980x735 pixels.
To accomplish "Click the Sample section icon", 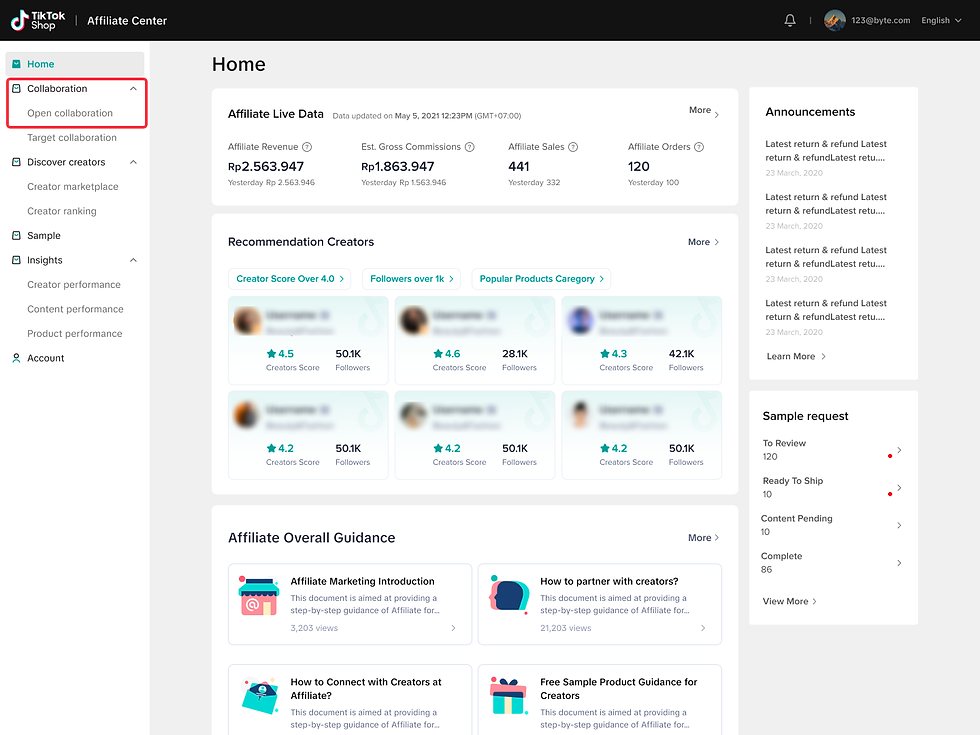I will tap(18, 235).
